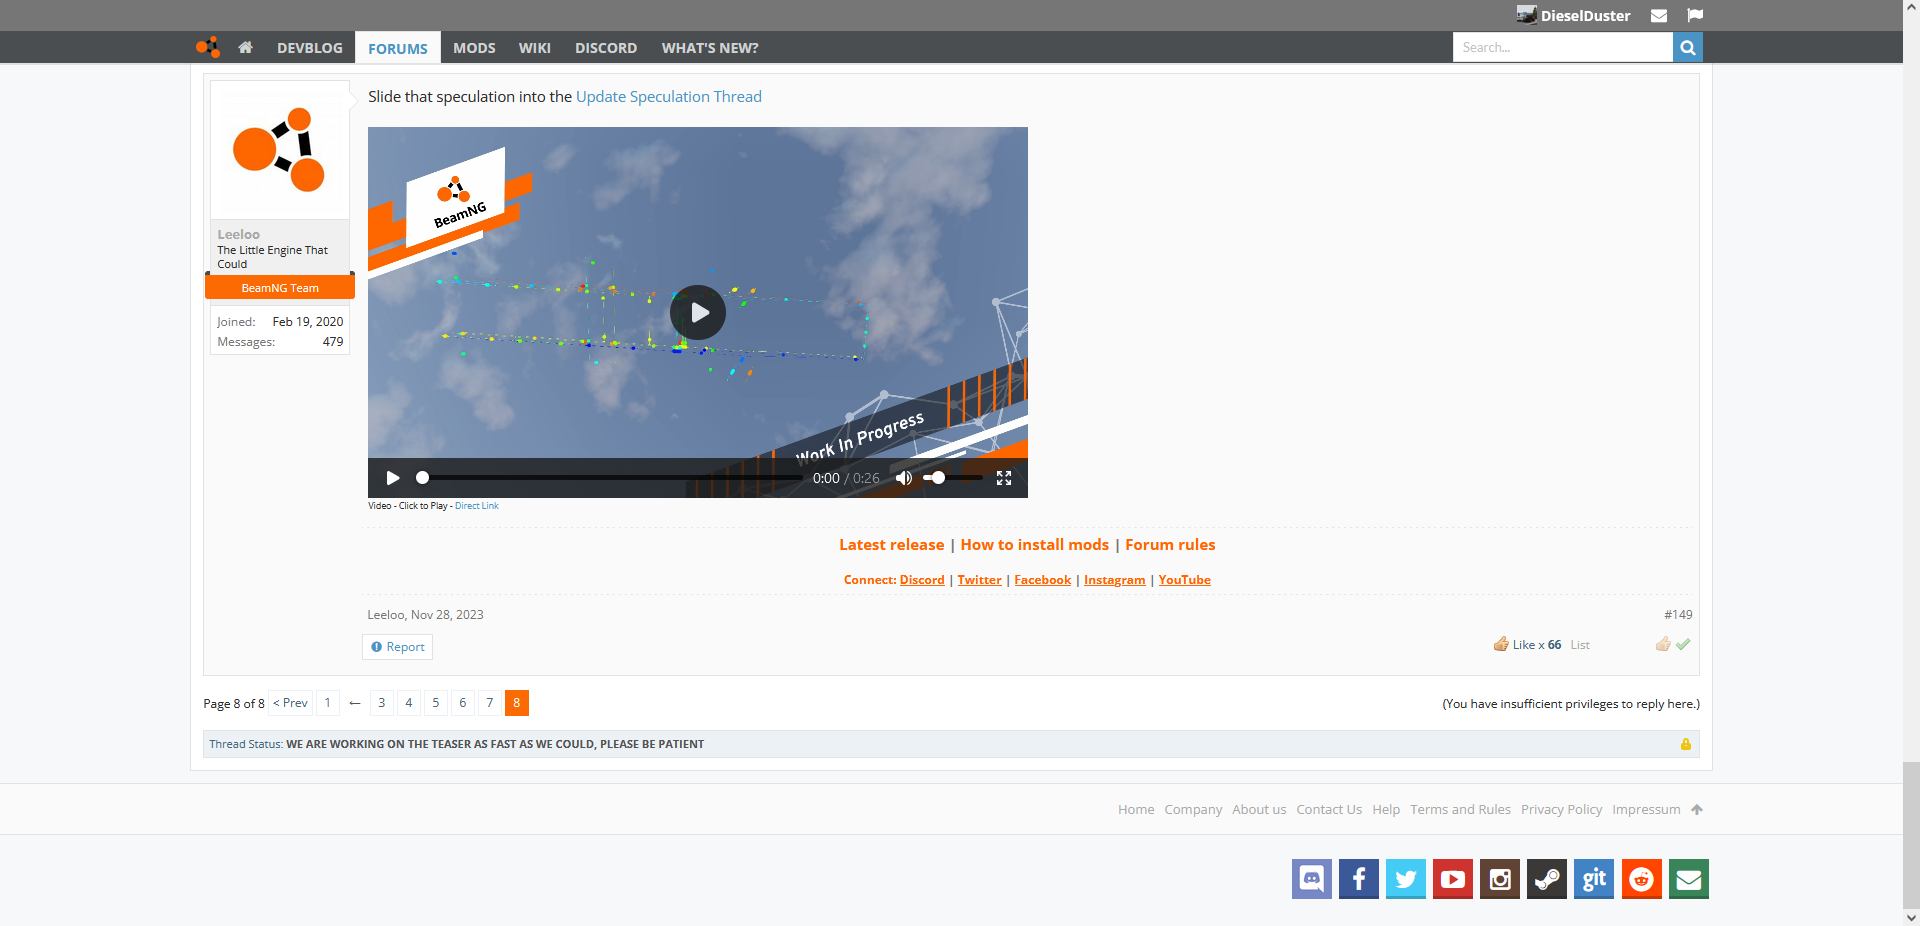The height and width of the screenshot is (926, 1920).
Task: Open Leeloo's username profile link
Action: [238, 235]
